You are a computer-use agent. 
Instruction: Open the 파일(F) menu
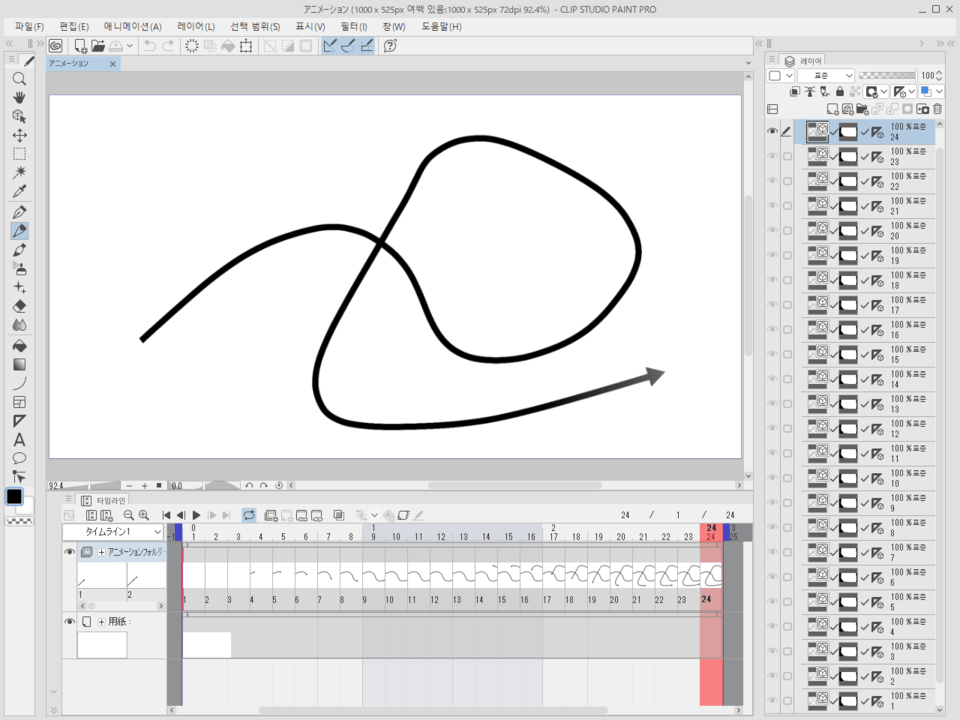(29, 26)
